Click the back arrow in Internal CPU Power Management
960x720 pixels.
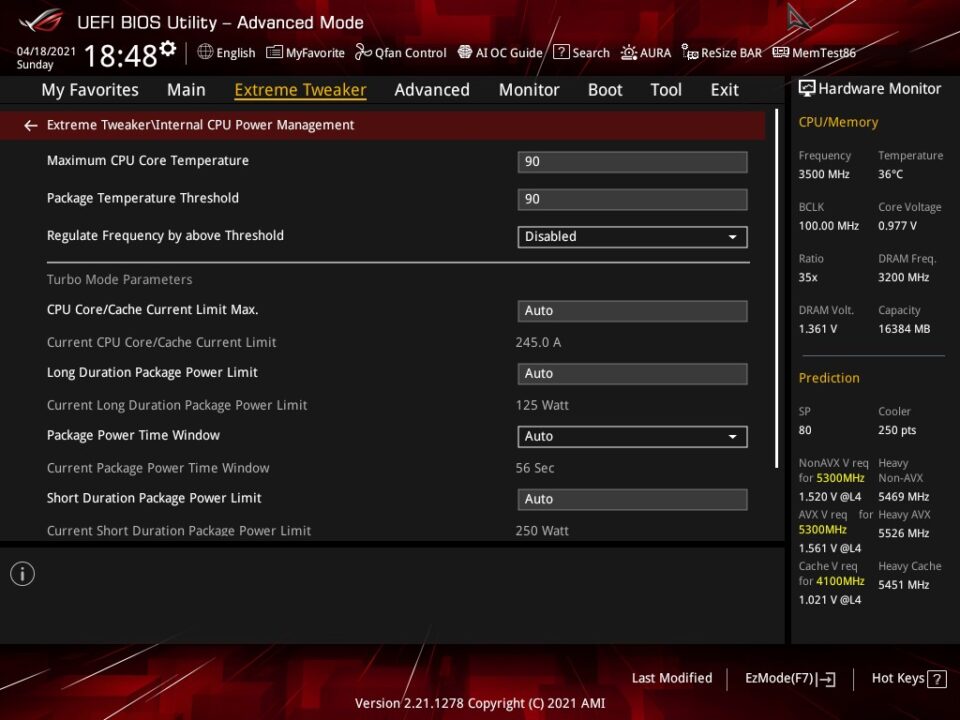[31, 126]
